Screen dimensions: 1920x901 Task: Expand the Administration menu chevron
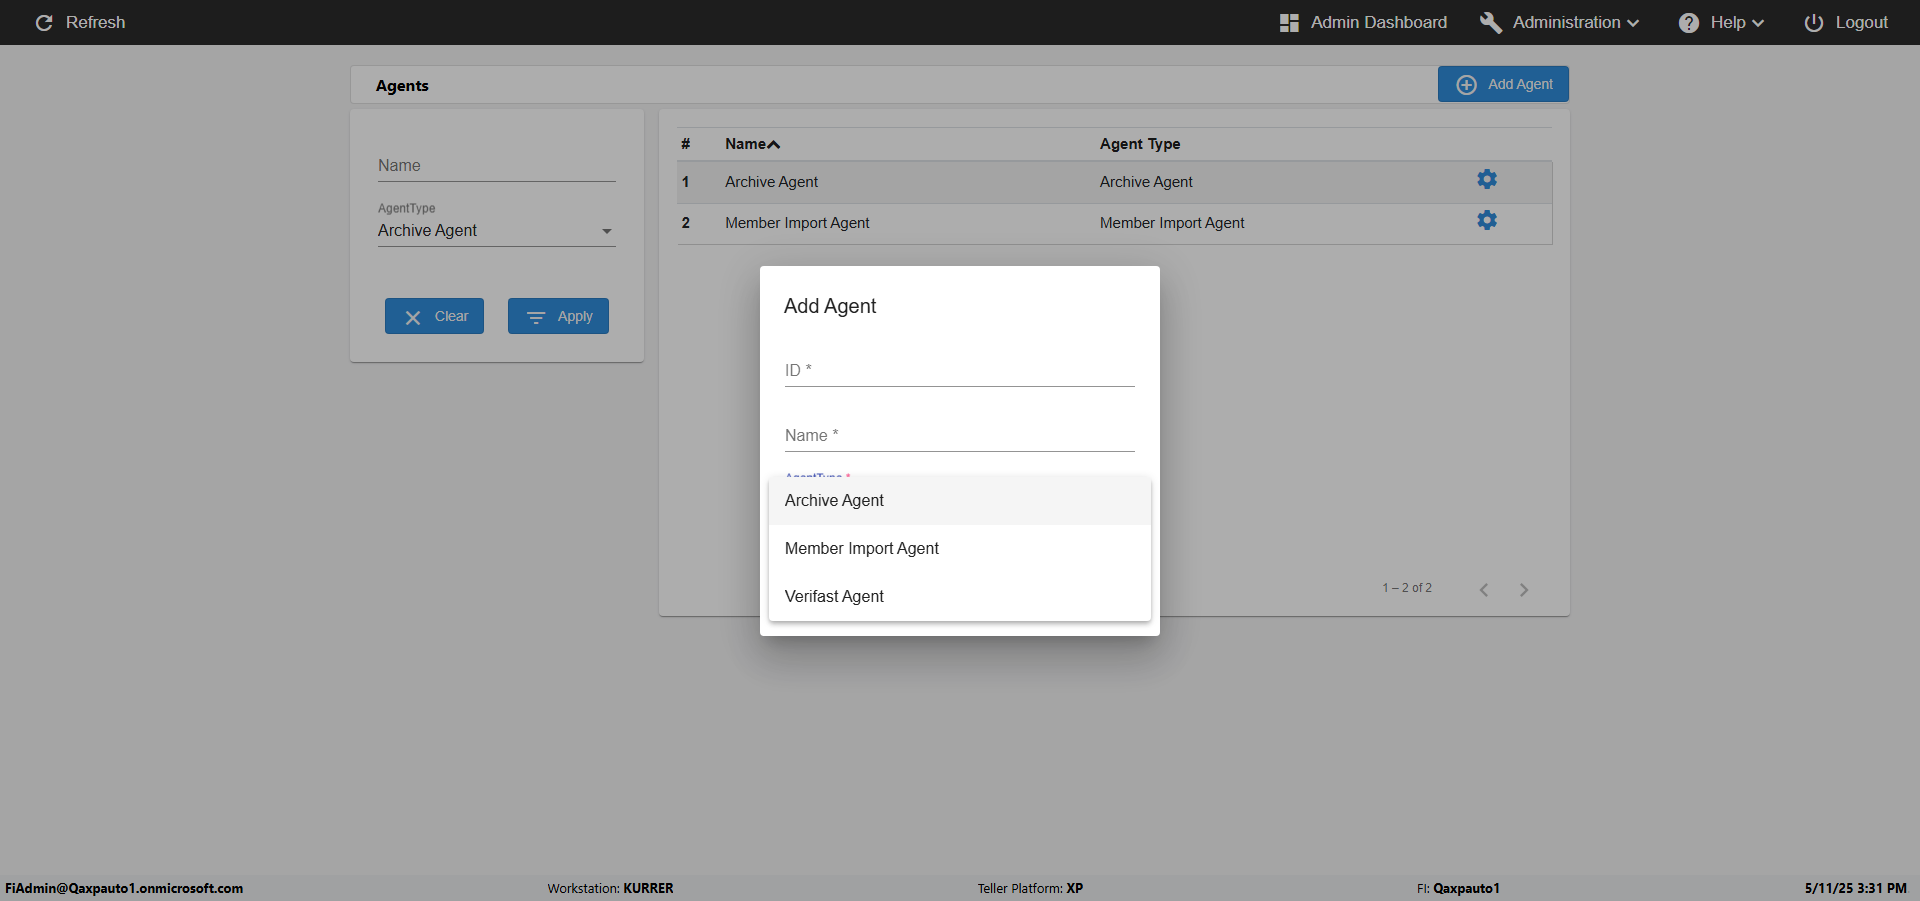pos(1633,23)
